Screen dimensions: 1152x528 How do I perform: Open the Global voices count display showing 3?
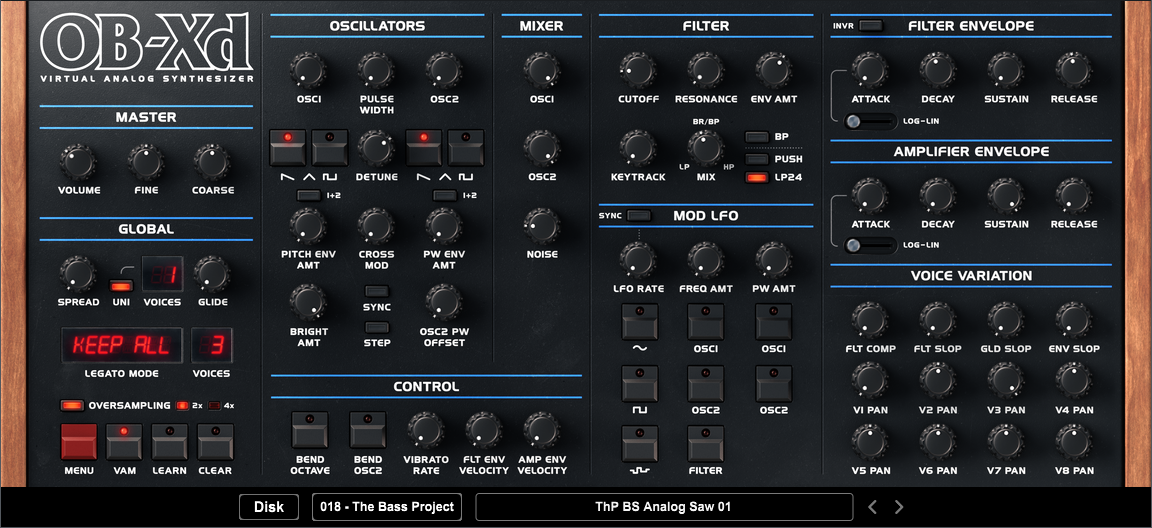tap(212, 345)
